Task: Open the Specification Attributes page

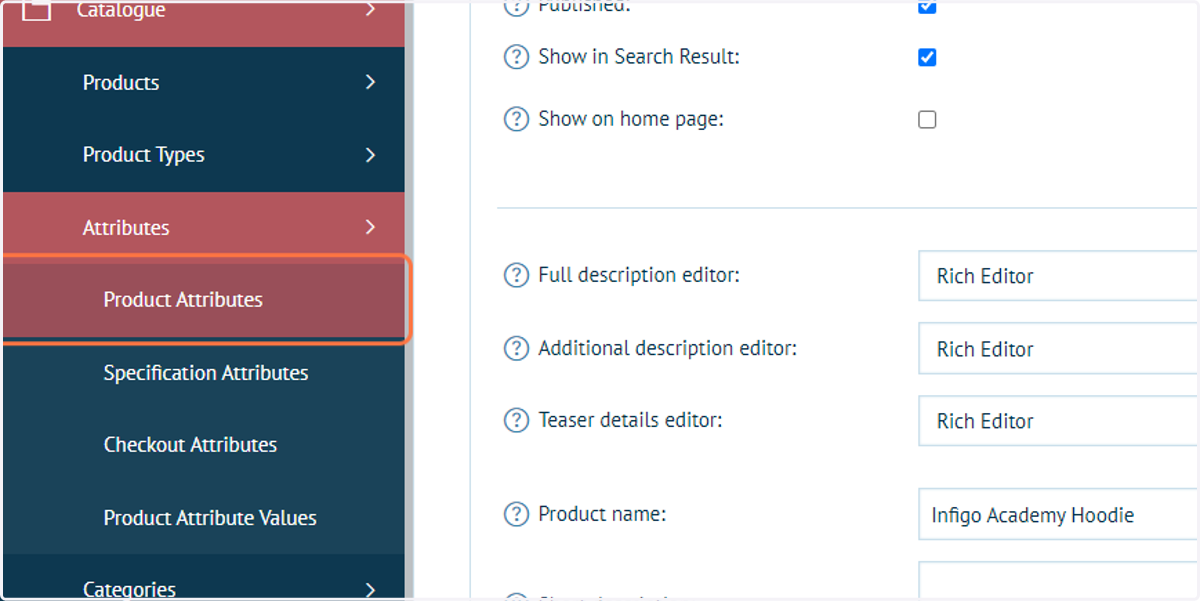Action: (x=204, y=373)
